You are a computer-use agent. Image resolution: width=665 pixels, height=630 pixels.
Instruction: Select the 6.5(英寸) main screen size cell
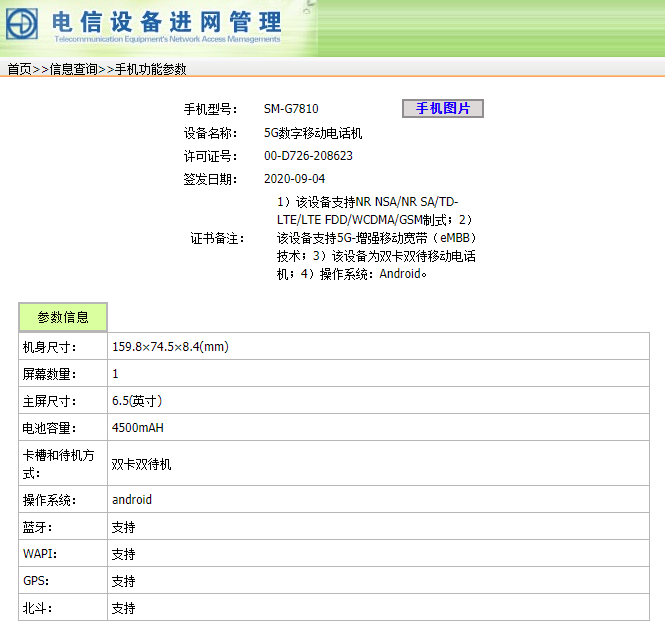(x=137, y=401)
